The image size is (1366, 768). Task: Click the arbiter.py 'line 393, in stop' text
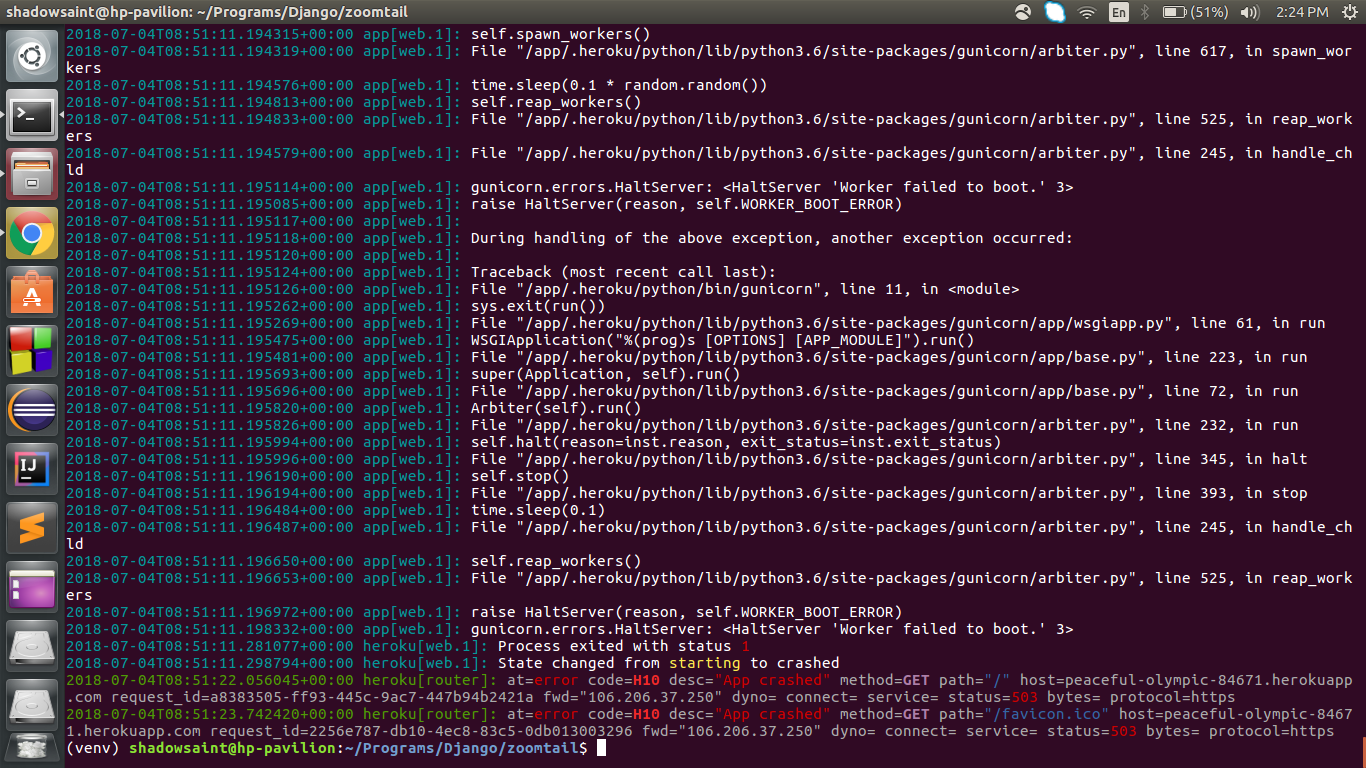pyautogui.click(x=1232, y=493)
